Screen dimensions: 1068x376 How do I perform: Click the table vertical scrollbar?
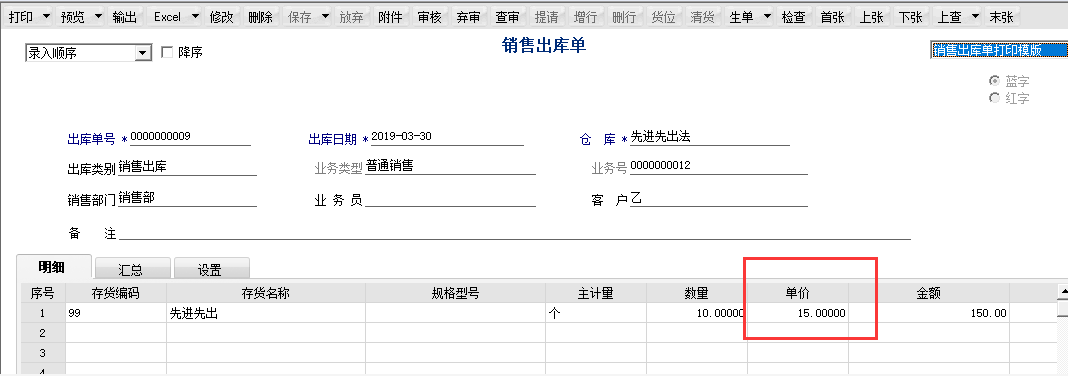coord(1063,327)
